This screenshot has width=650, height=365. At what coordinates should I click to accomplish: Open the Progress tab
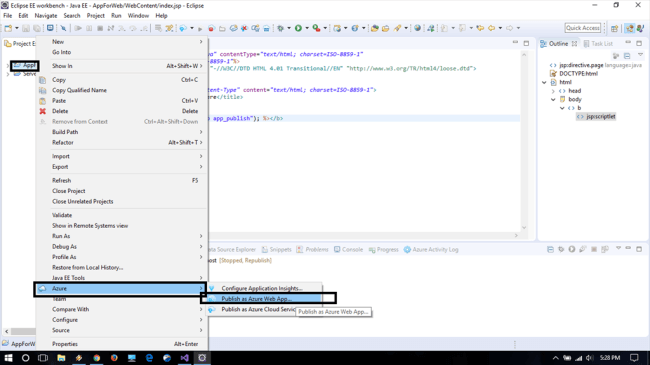[x=383, y=250]
